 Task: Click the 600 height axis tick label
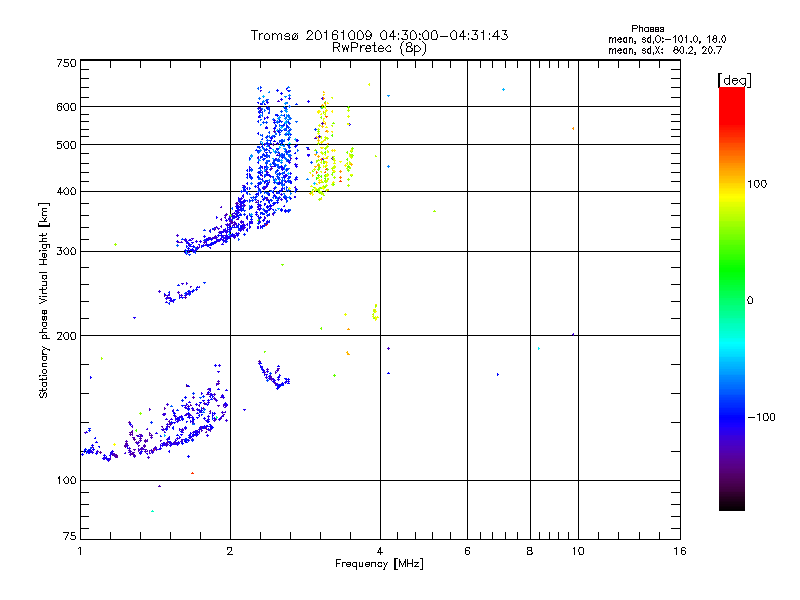[66, 107]
